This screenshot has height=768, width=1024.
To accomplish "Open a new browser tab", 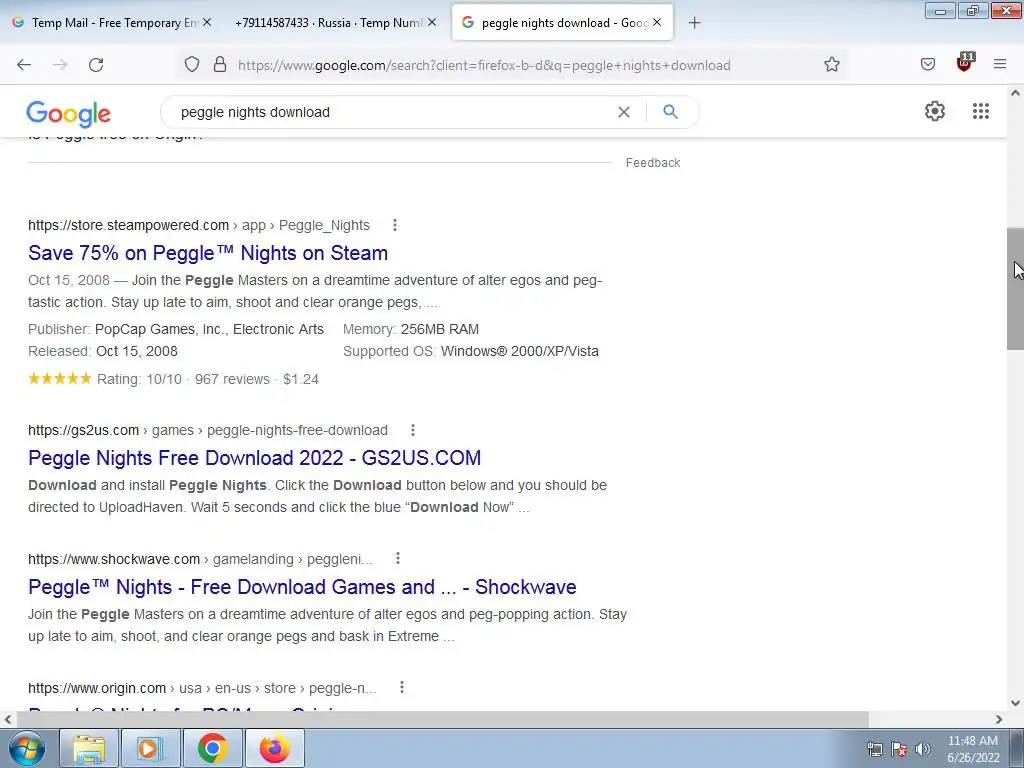I will click(694, 23).
